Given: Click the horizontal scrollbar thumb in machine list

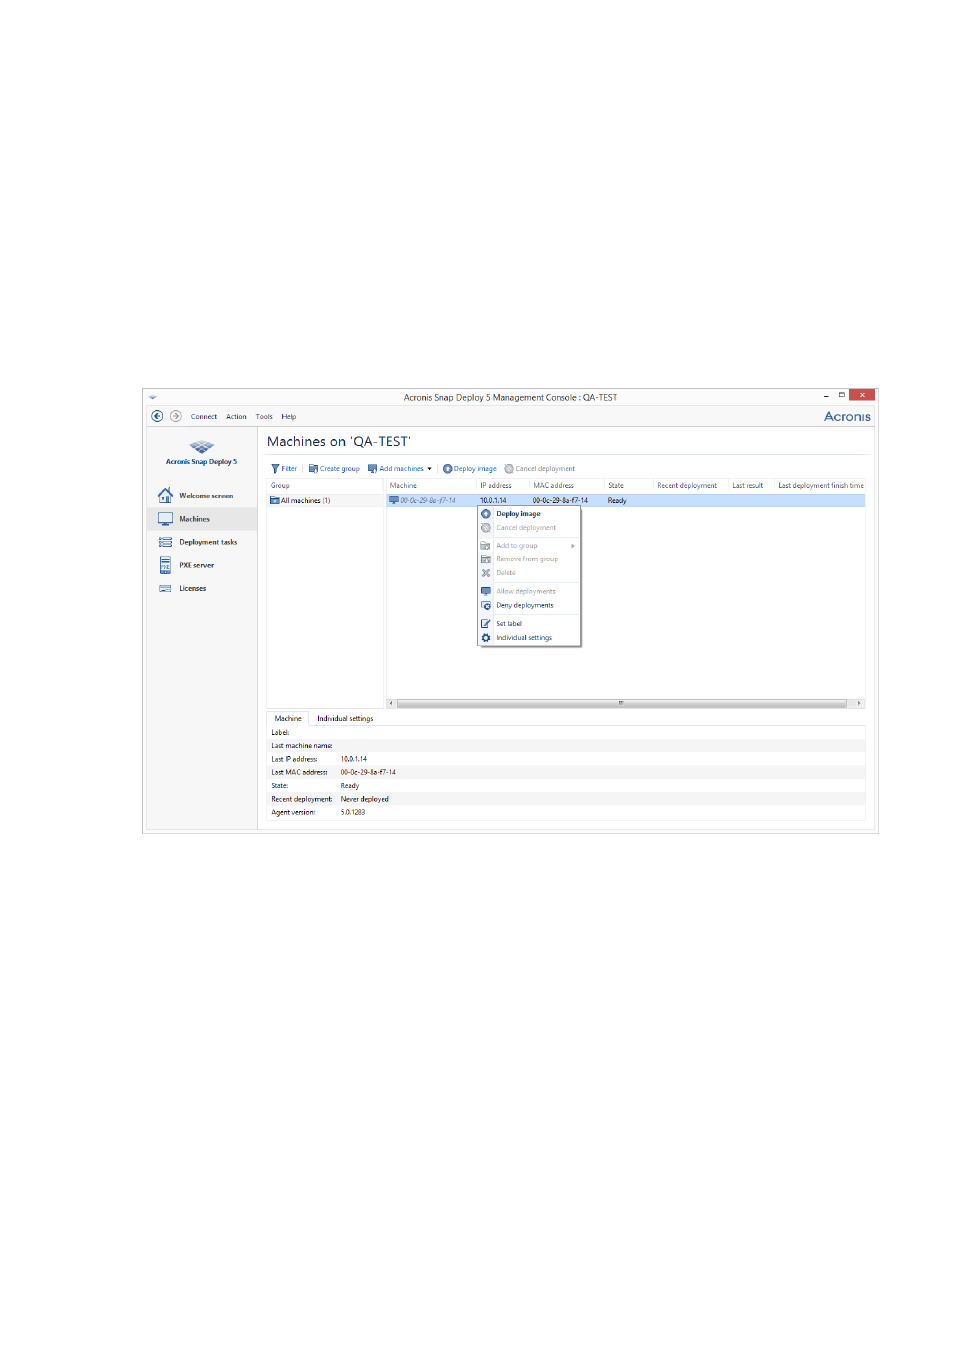Looking at the screenshot, I should pyautogui.click(x=621, y=703).
